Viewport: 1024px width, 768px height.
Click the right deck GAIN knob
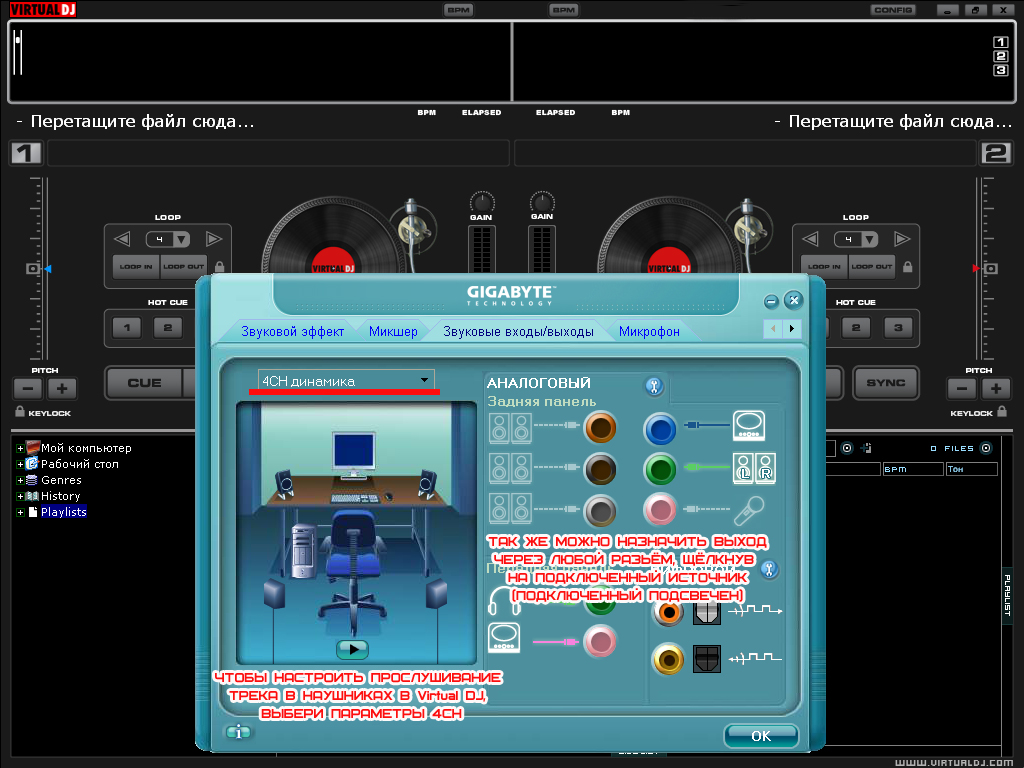coord(542,202)
